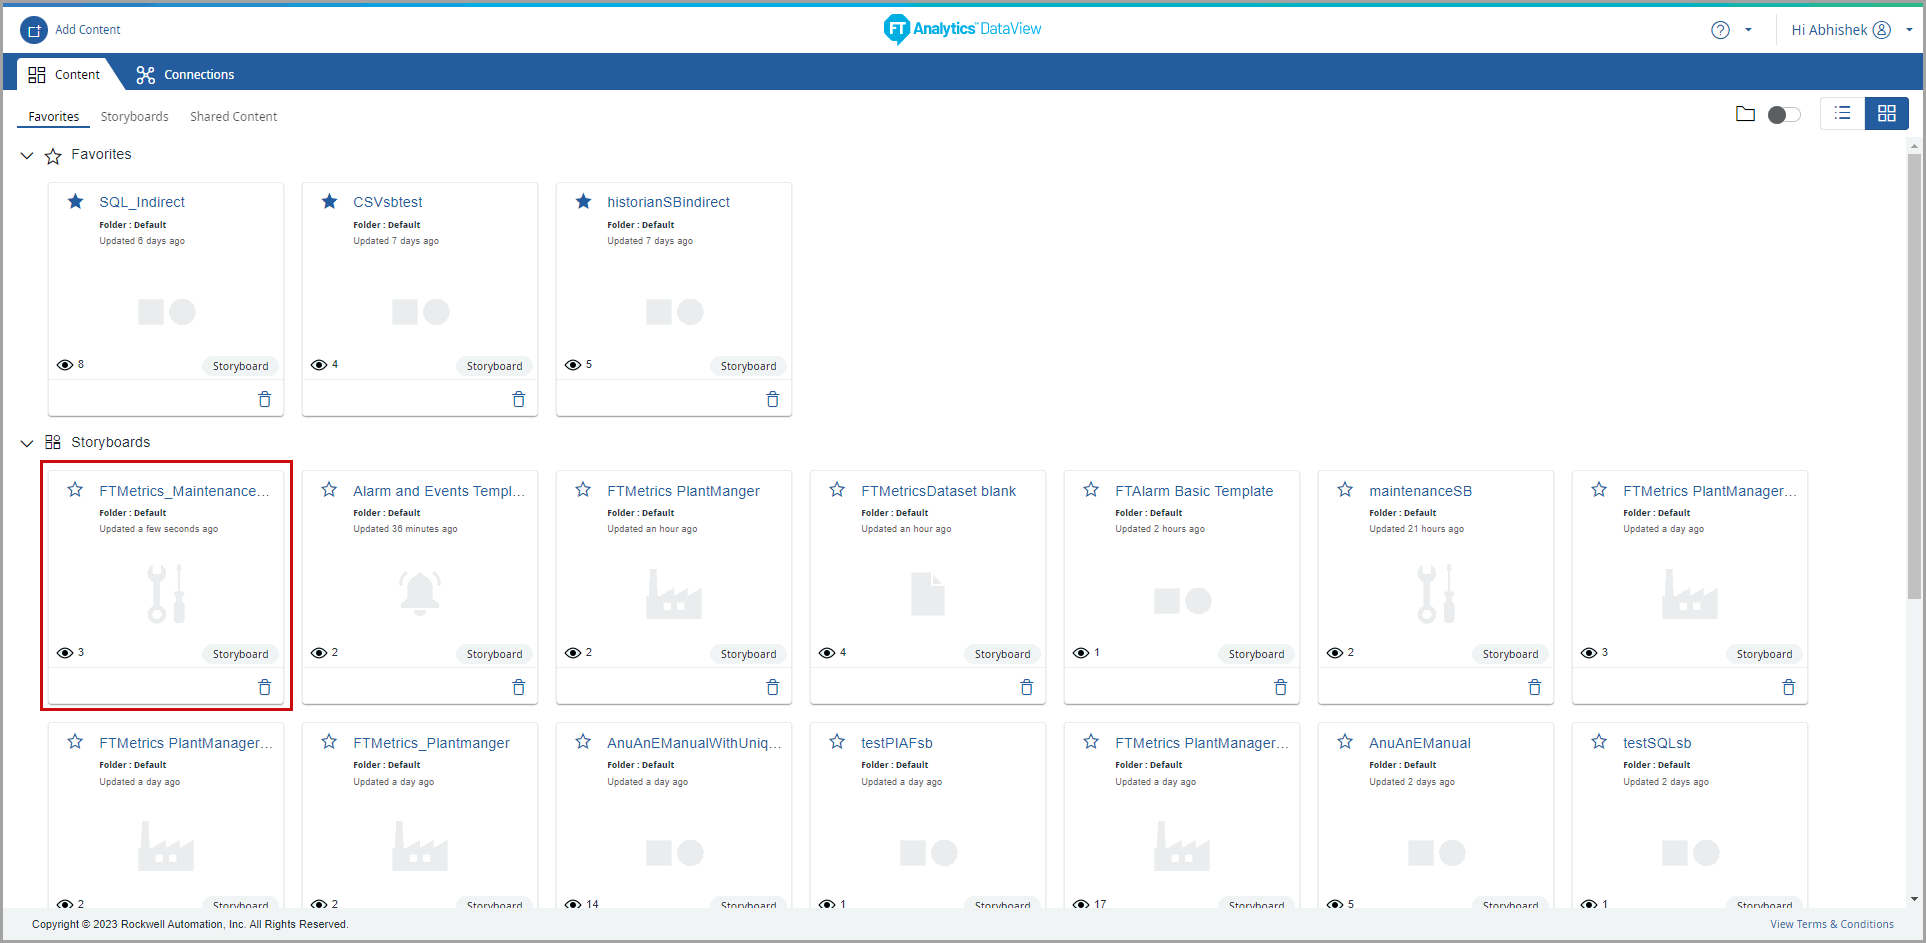1926x943 pixels.
Task: Unfavorite the SQL_Indirect storyboard star
Action: (75, 202)
